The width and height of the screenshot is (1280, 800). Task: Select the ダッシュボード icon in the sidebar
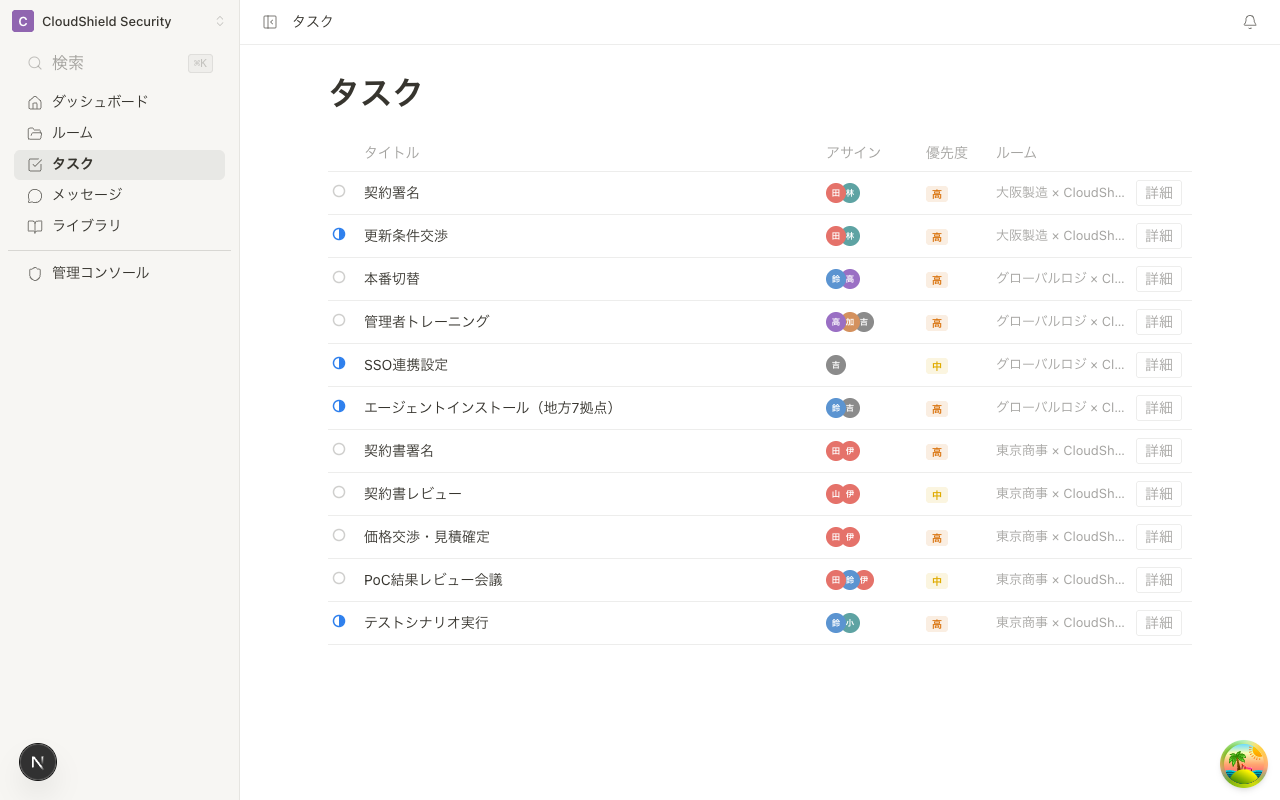pos(36,101)
